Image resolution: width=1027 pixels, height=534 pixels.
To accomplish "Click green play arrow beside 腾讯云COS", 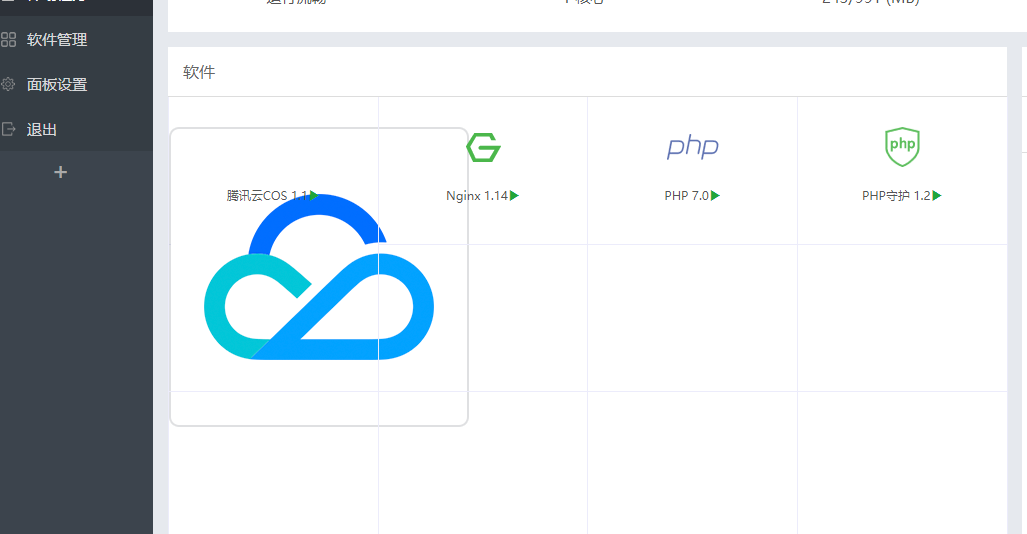I will coord(314,195).
